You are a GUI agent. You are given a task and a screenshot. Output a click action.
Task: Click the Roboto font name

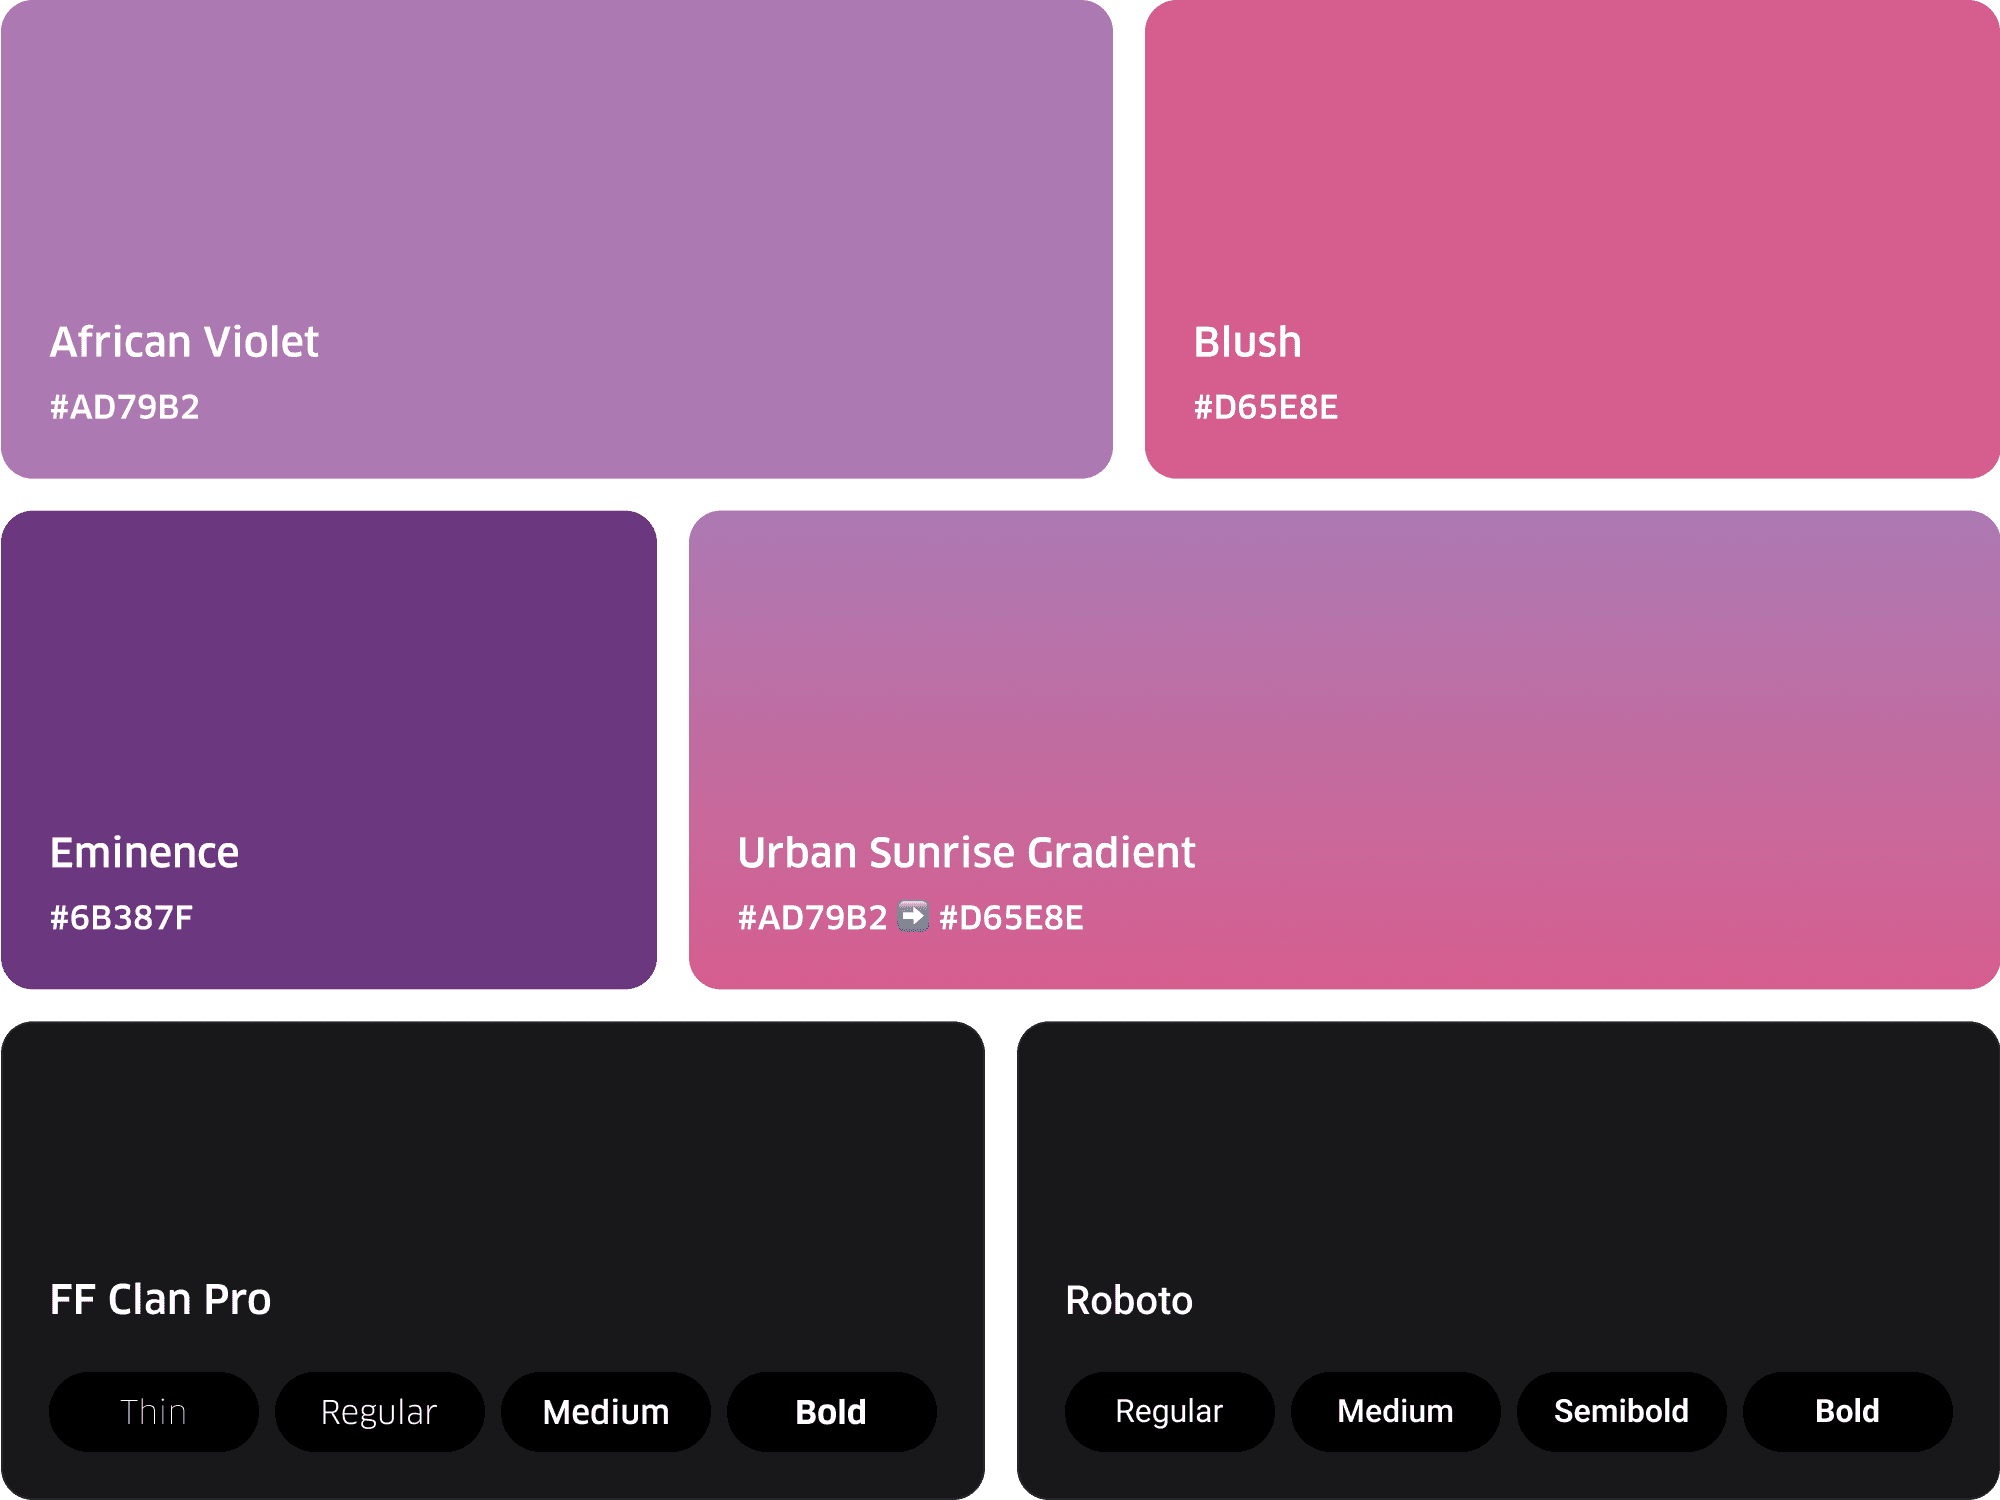point(1128,1299)
